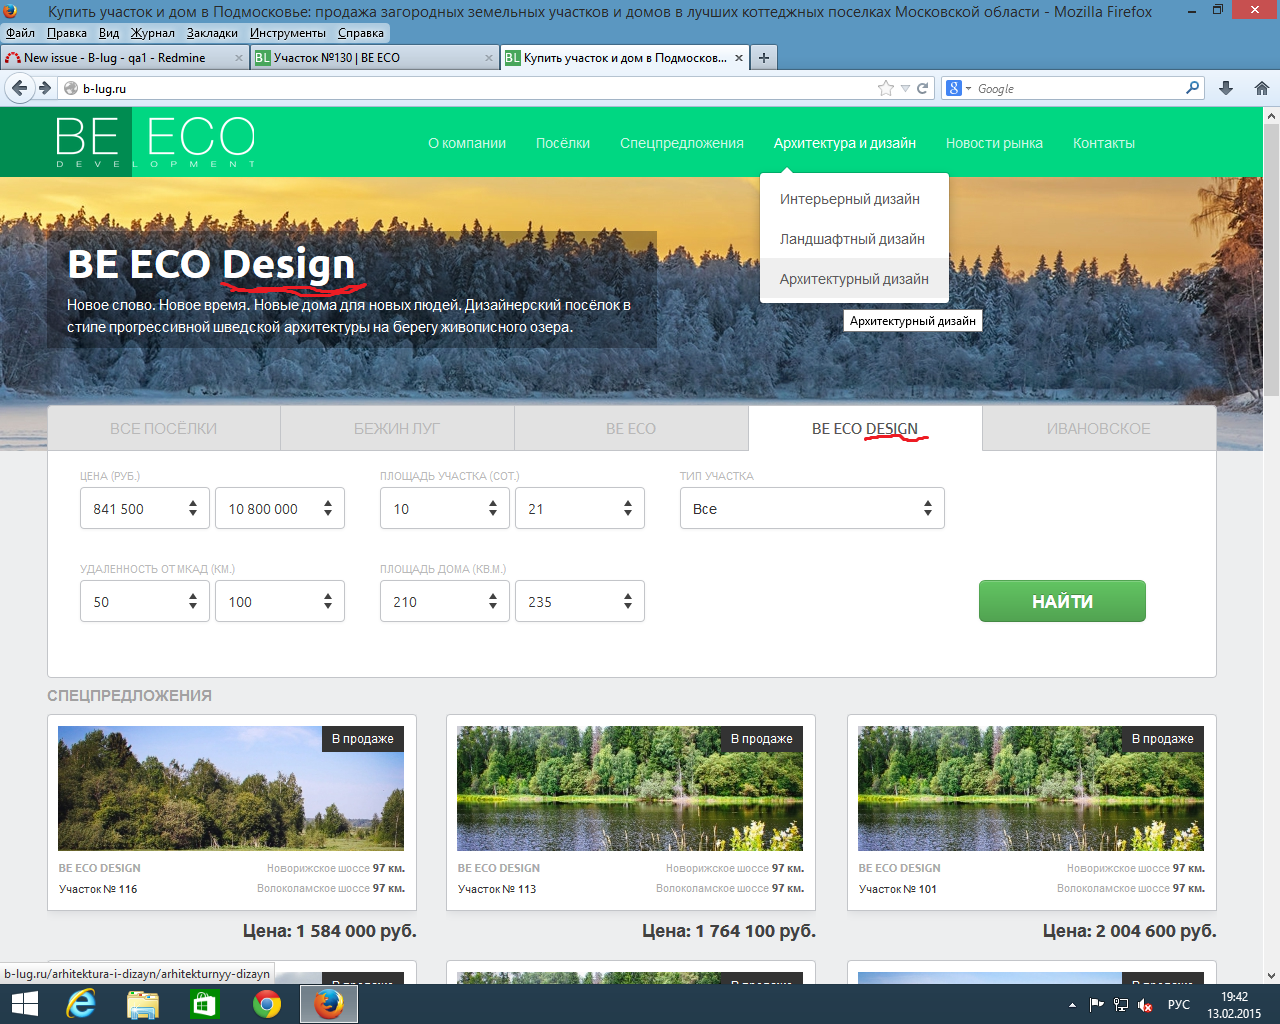
Task: Click the browser back arrow button
Action: point(19,88)
